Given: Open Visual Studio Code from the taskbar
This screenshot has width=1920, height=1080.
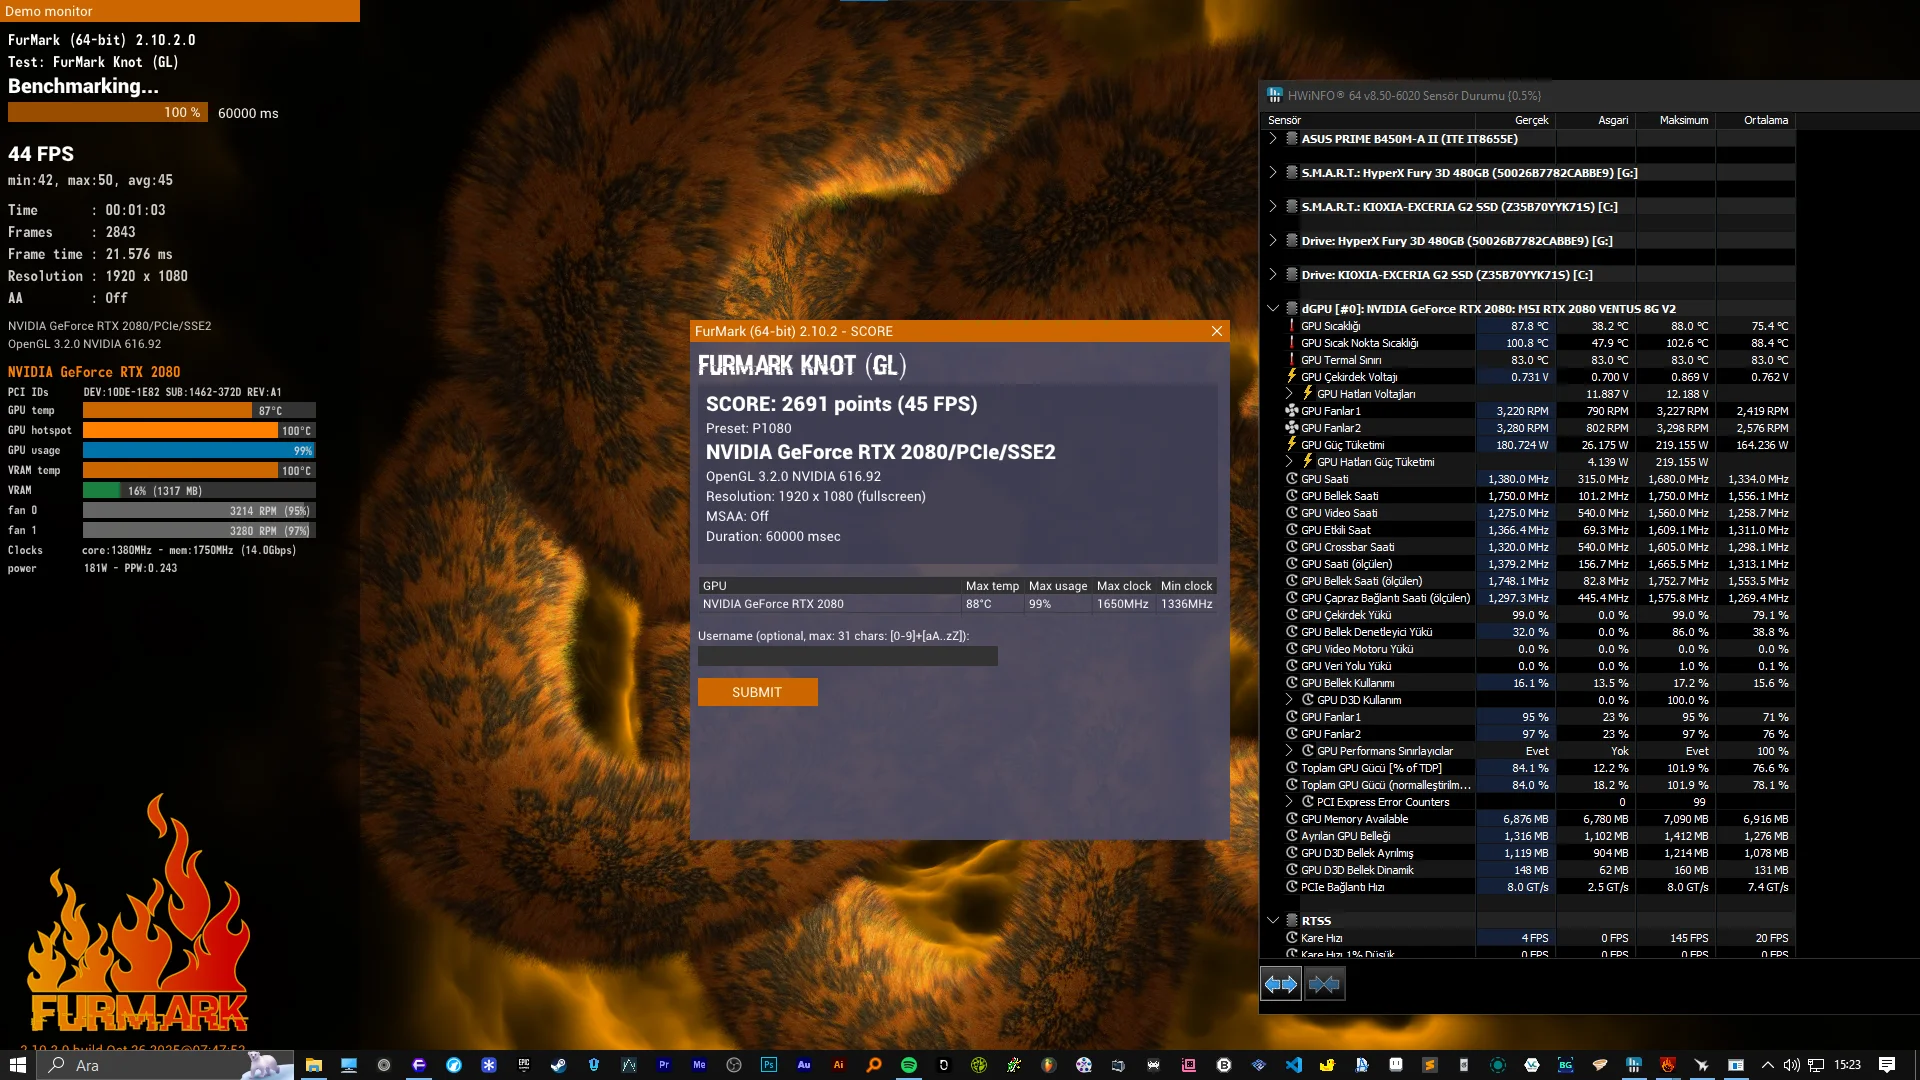Looking at the screenshot, I should click(1293, 1065).
